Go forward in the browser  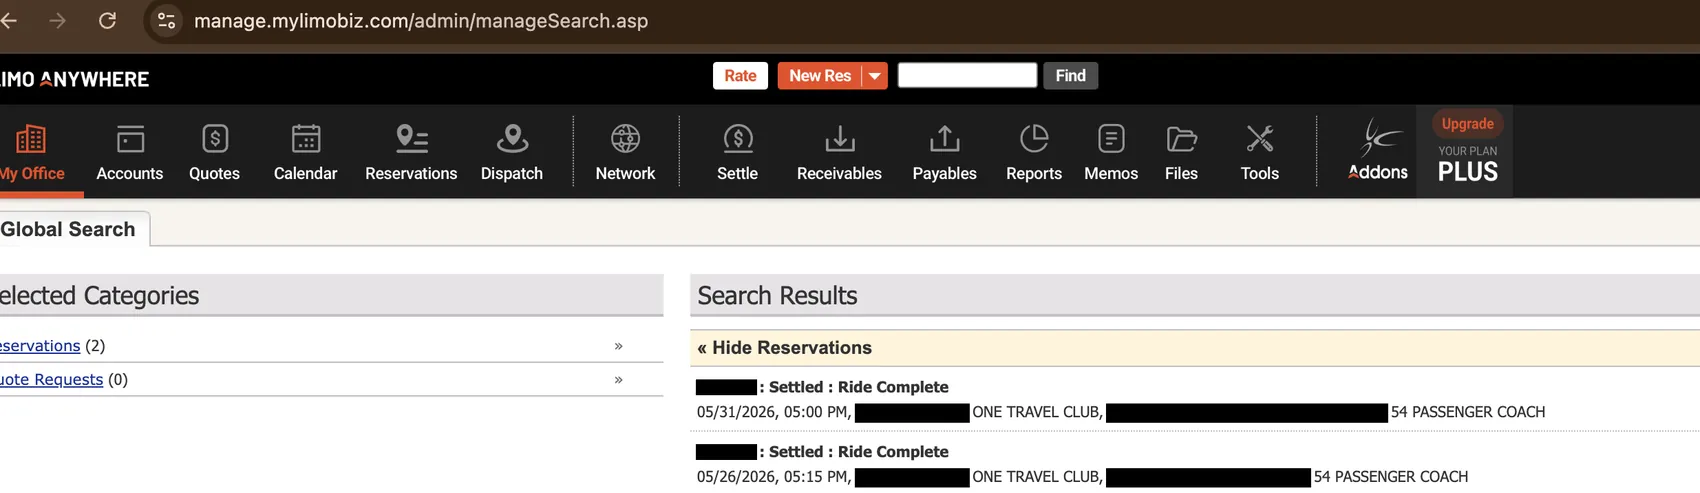(58, 20)
